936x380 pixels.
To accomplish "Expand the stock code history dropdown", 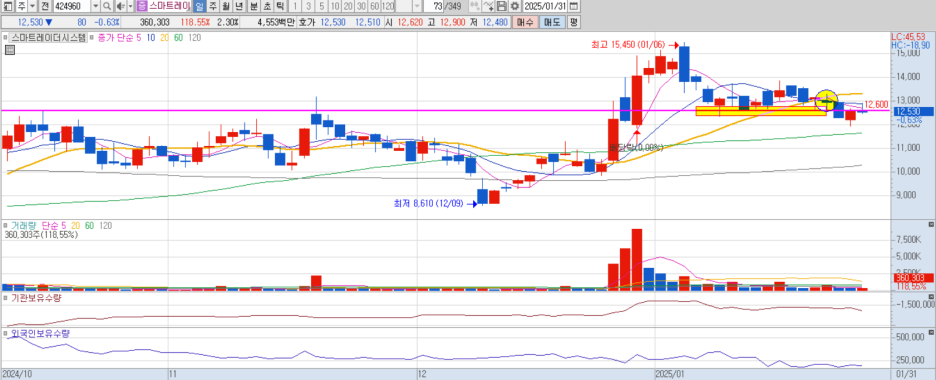I will click(96, 7).
